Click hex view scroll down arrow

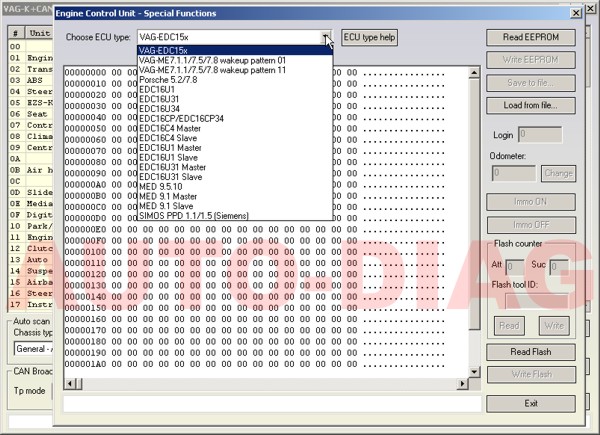474,371
